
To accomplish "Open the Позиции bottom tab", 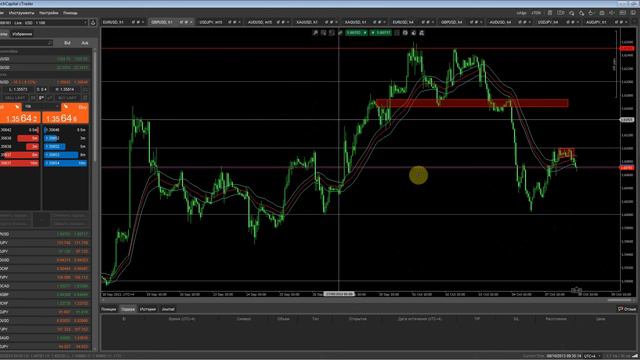I will click(109, 309).
